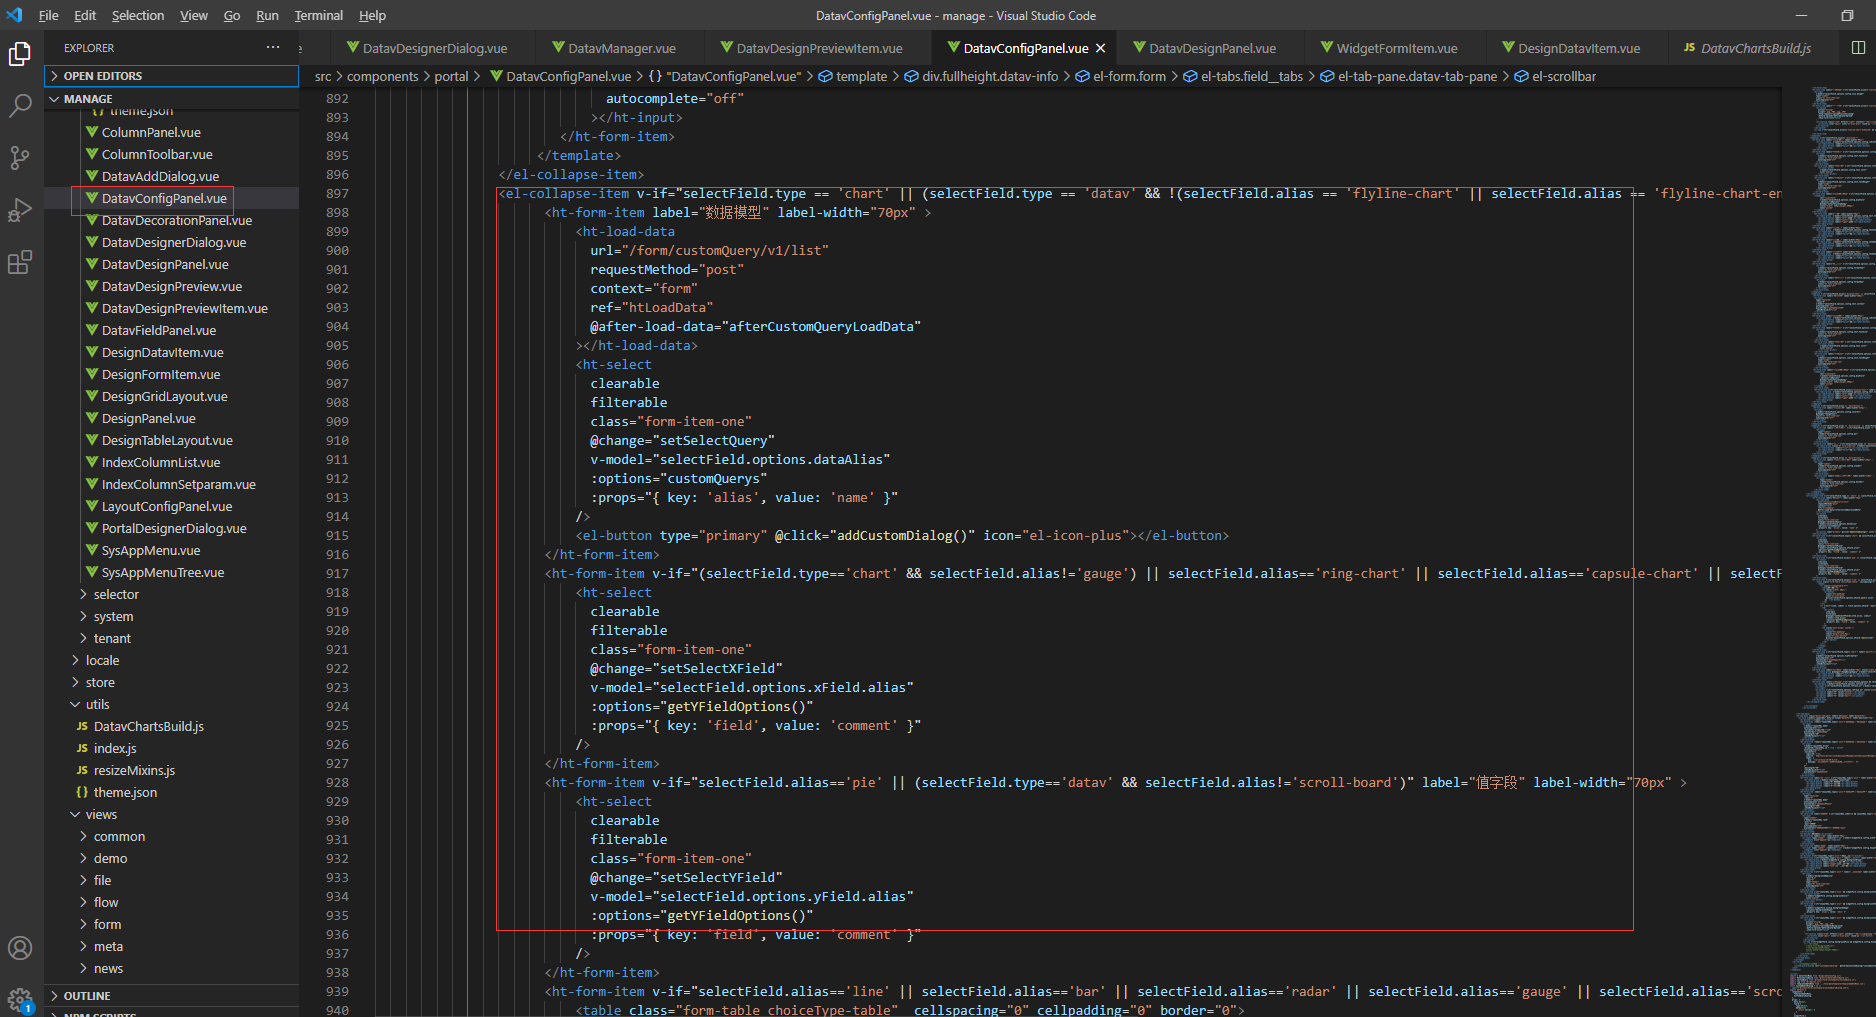Open DatavChartsBuild.js in file tree
This screenshot has height=1017, width=1876.
[x=148, y=726]
